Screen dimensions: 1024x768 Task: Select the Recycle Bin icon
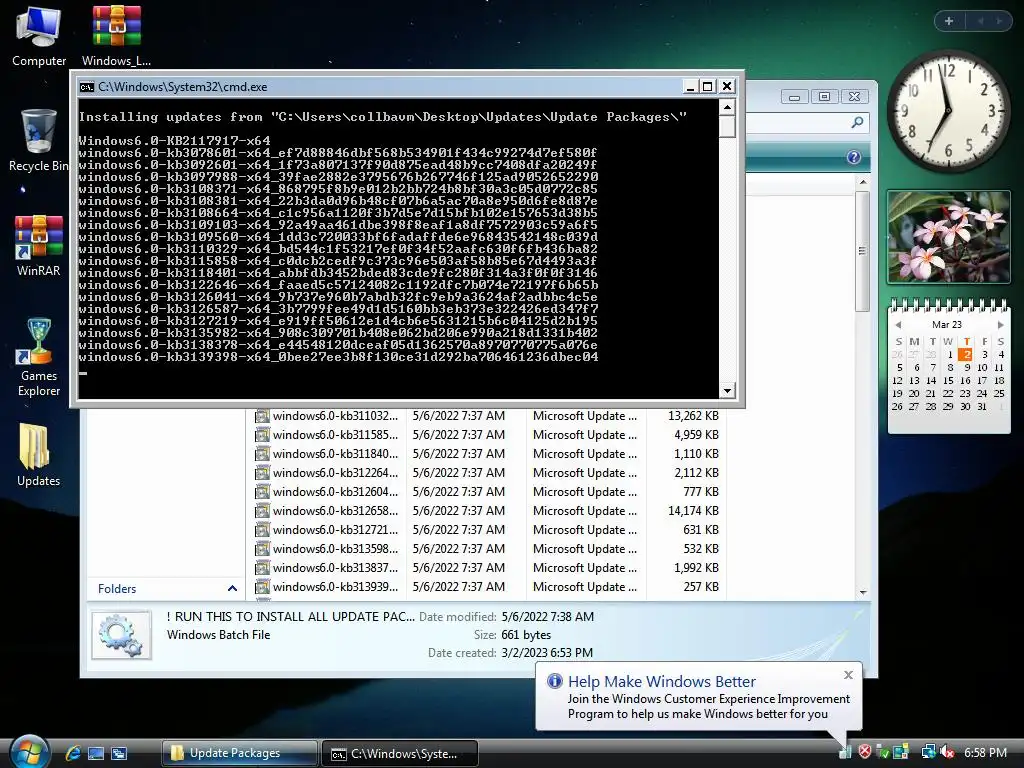click(x=39, y=139)
